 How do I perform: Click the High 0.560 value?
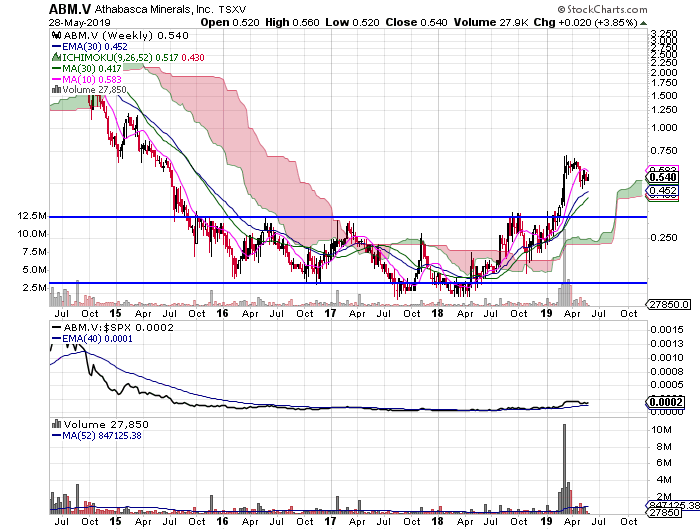(292, 22)
